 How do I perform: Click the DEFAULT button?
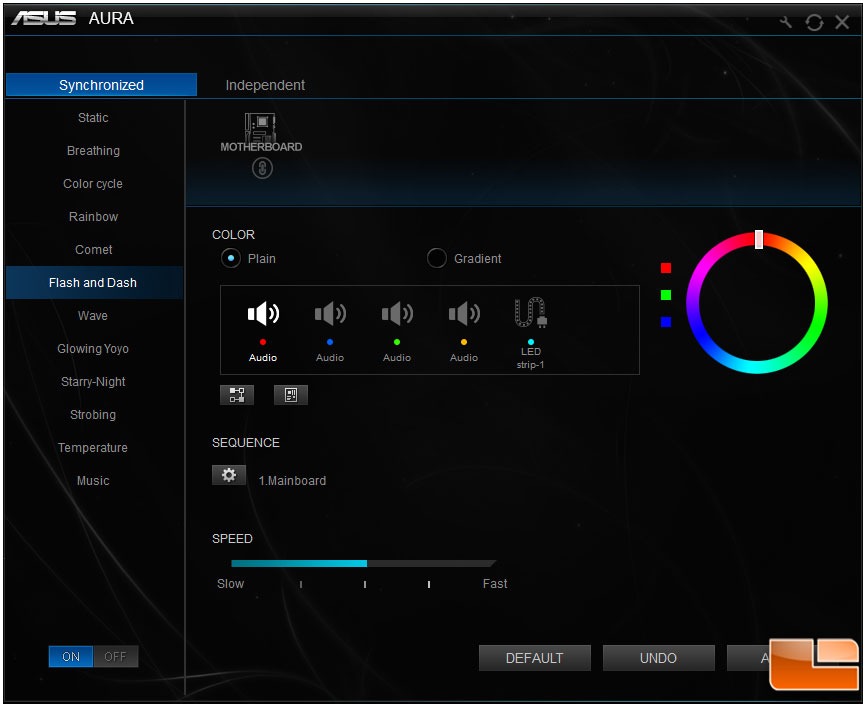tap(534, 658)
